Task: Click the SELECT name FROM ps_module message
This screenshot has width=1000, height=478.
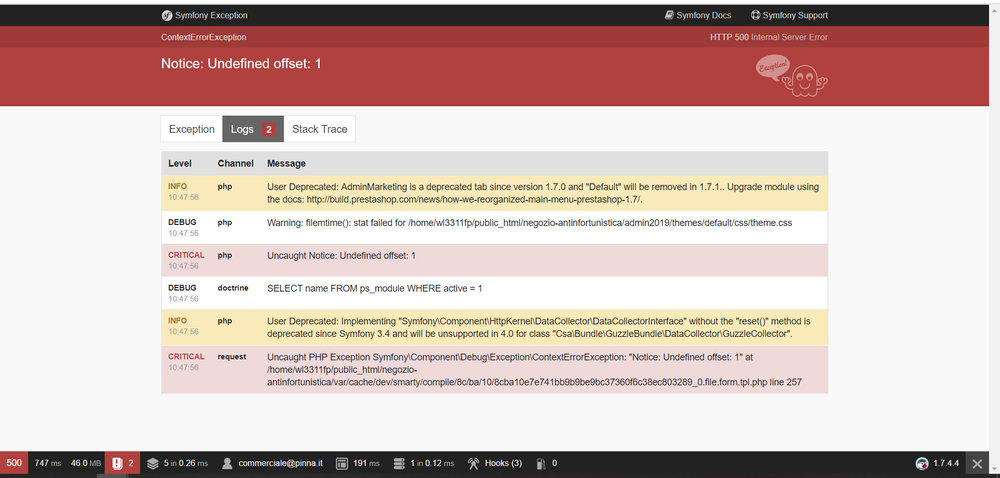Action: (374, 289)
